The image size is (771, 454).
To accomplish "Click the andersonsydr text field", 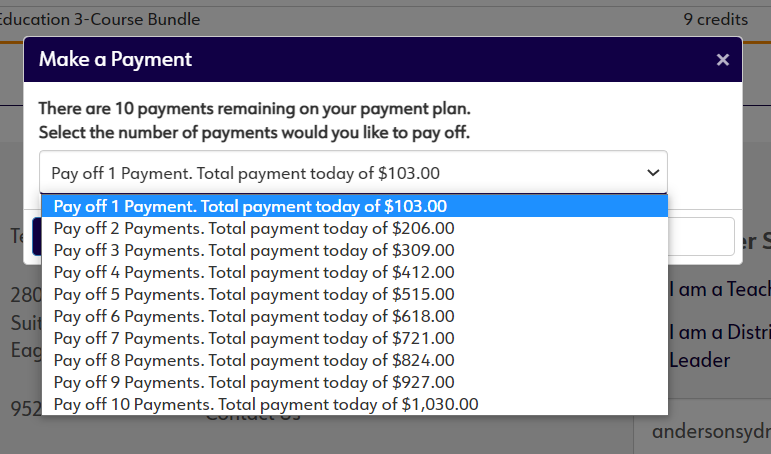I will (710, 432).
